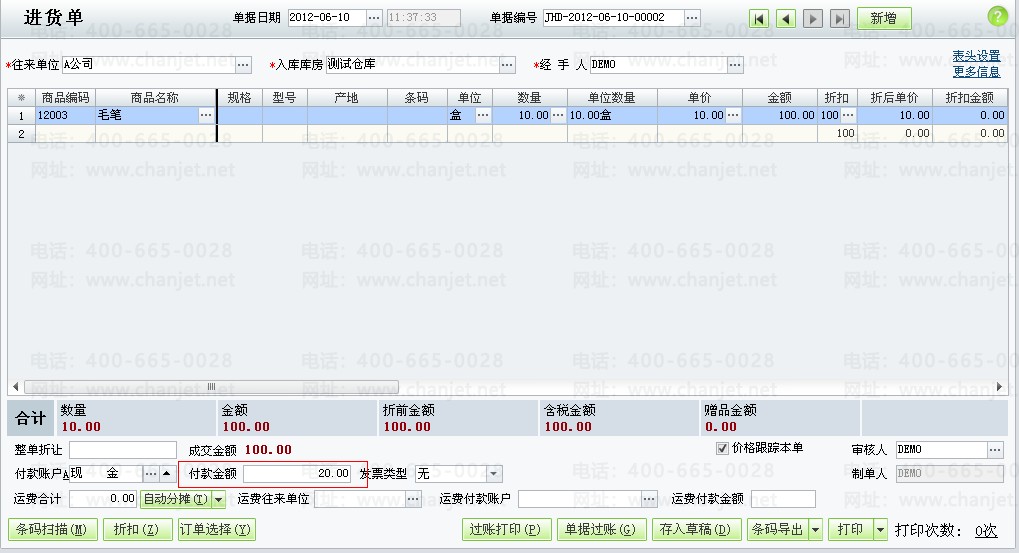Go to the next record
This screenshot has width=1019, height=553.
[813, 19]
